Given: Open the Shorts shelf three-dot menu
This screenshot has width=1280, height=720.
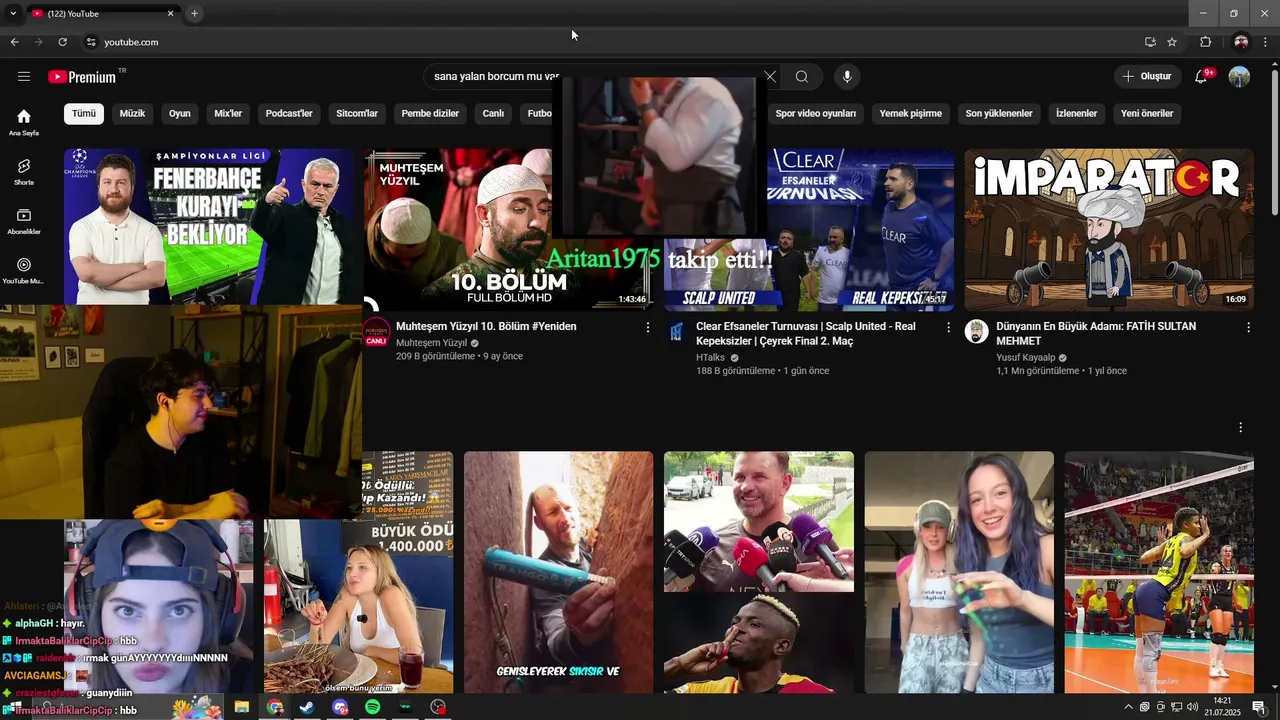Looking at the screenshot, I should point(1241,427).
